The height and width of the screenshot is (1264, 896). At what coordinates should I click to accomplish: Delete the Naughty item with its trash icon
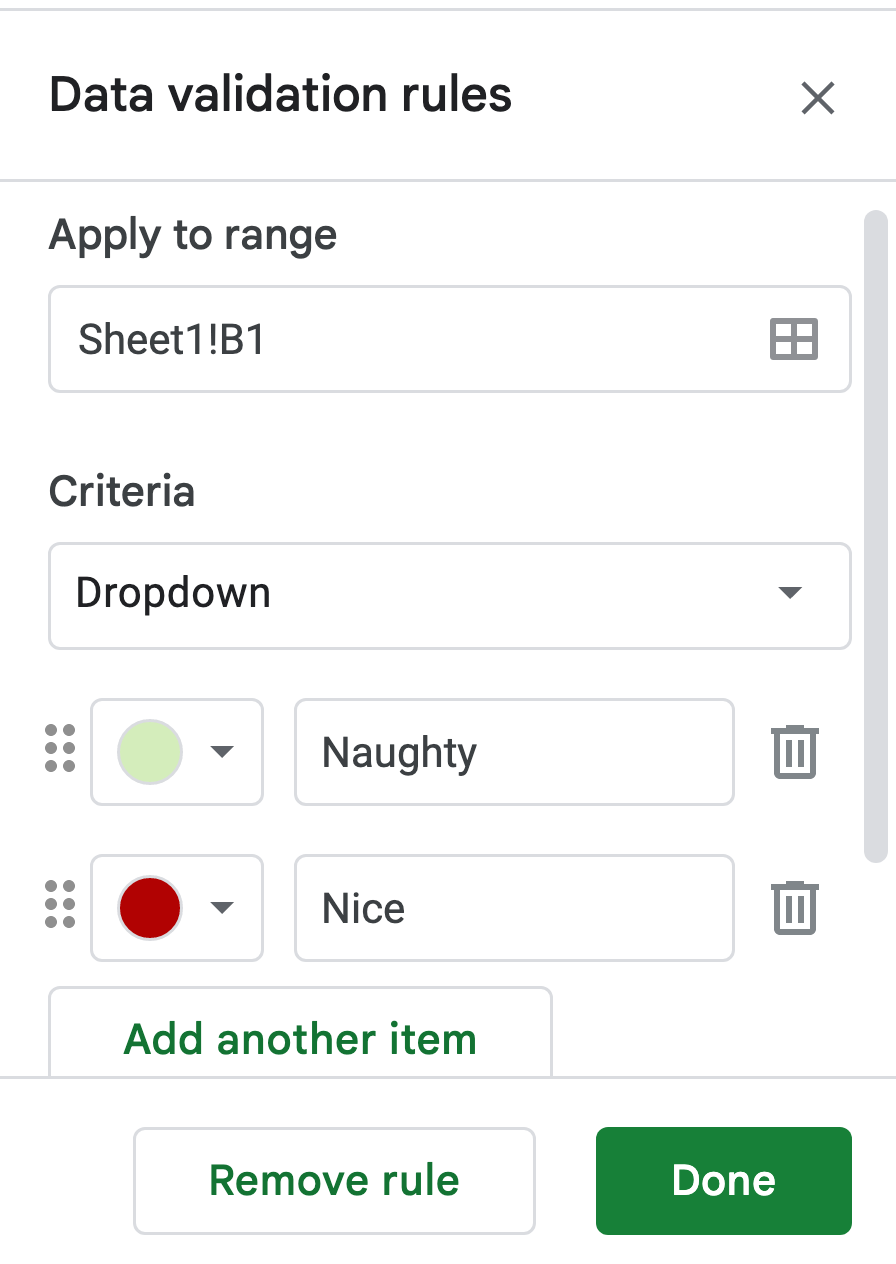[795, 752]
